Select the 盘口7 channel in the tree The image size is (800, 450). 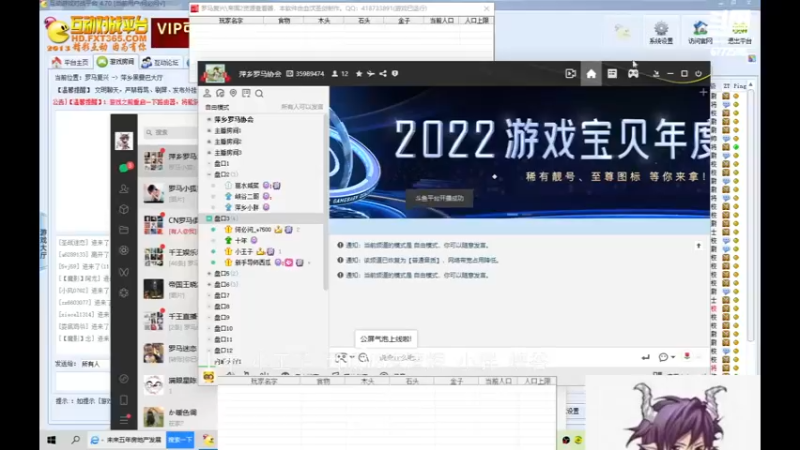[221, 295]
